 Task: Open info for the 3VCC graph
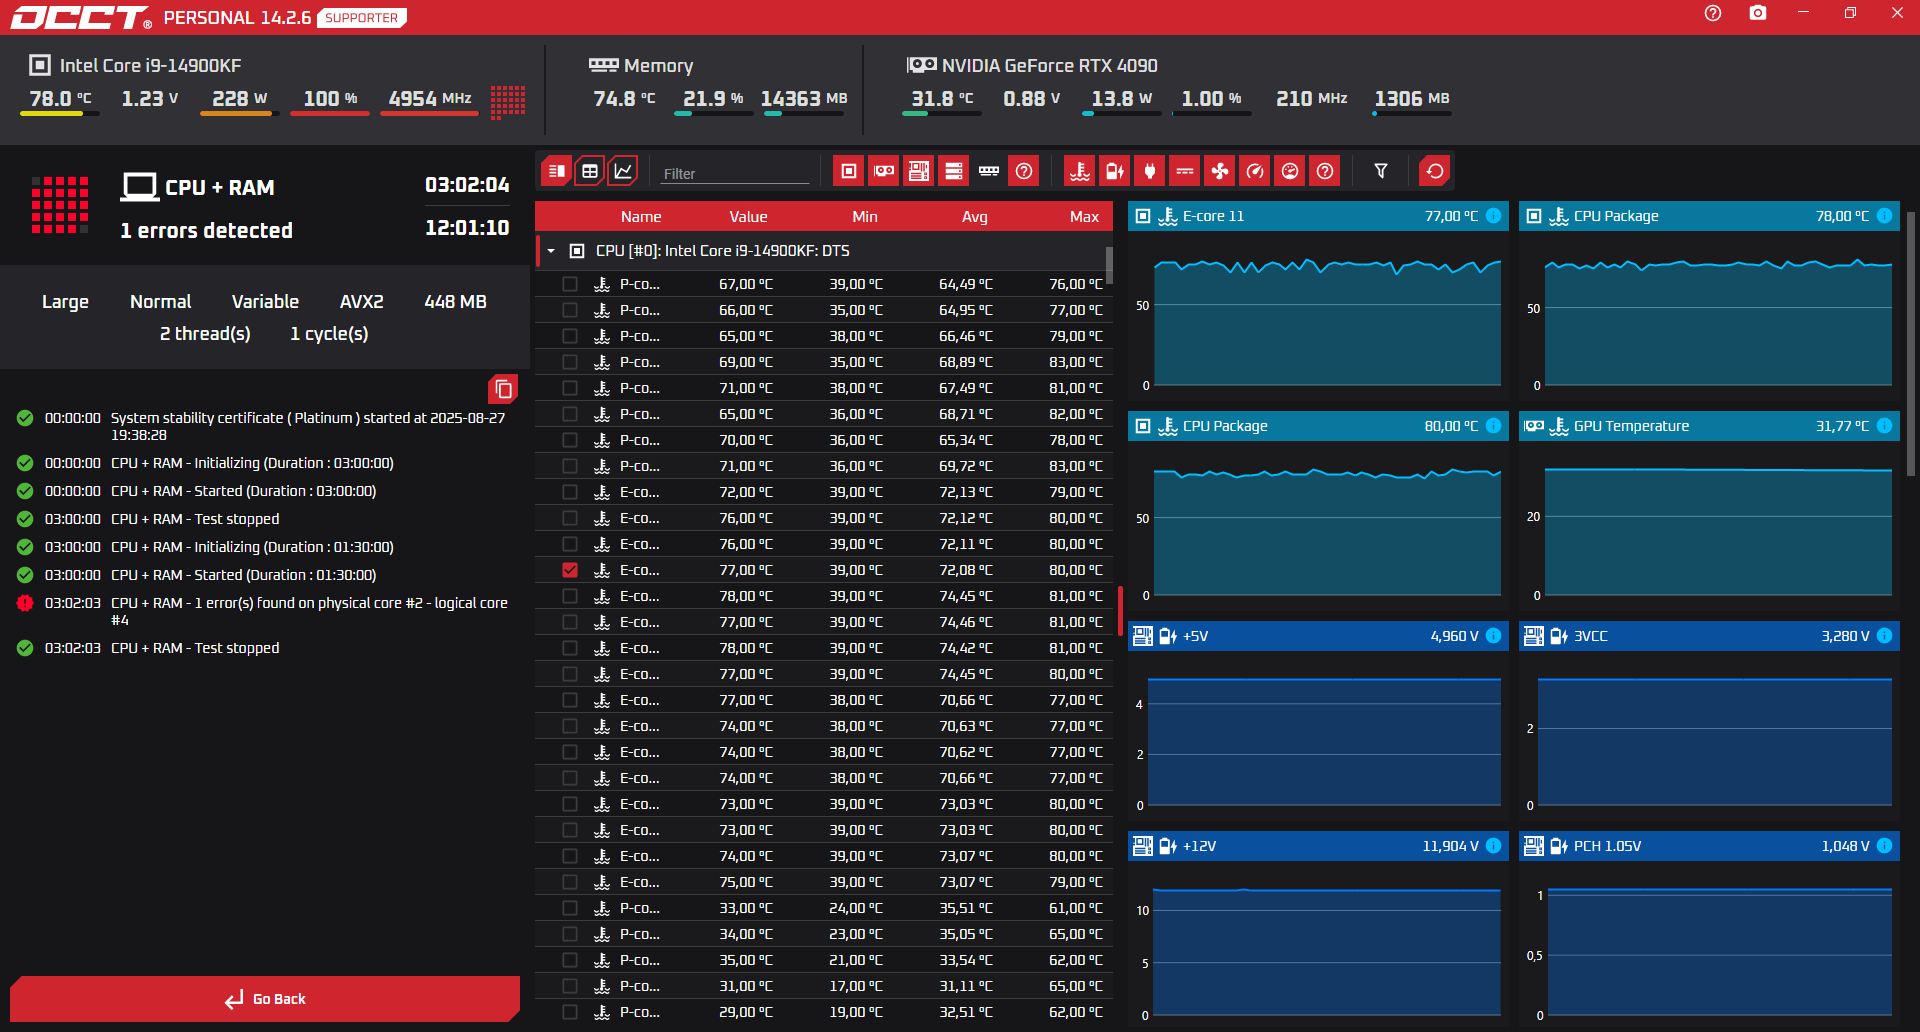click(1884, 636)
